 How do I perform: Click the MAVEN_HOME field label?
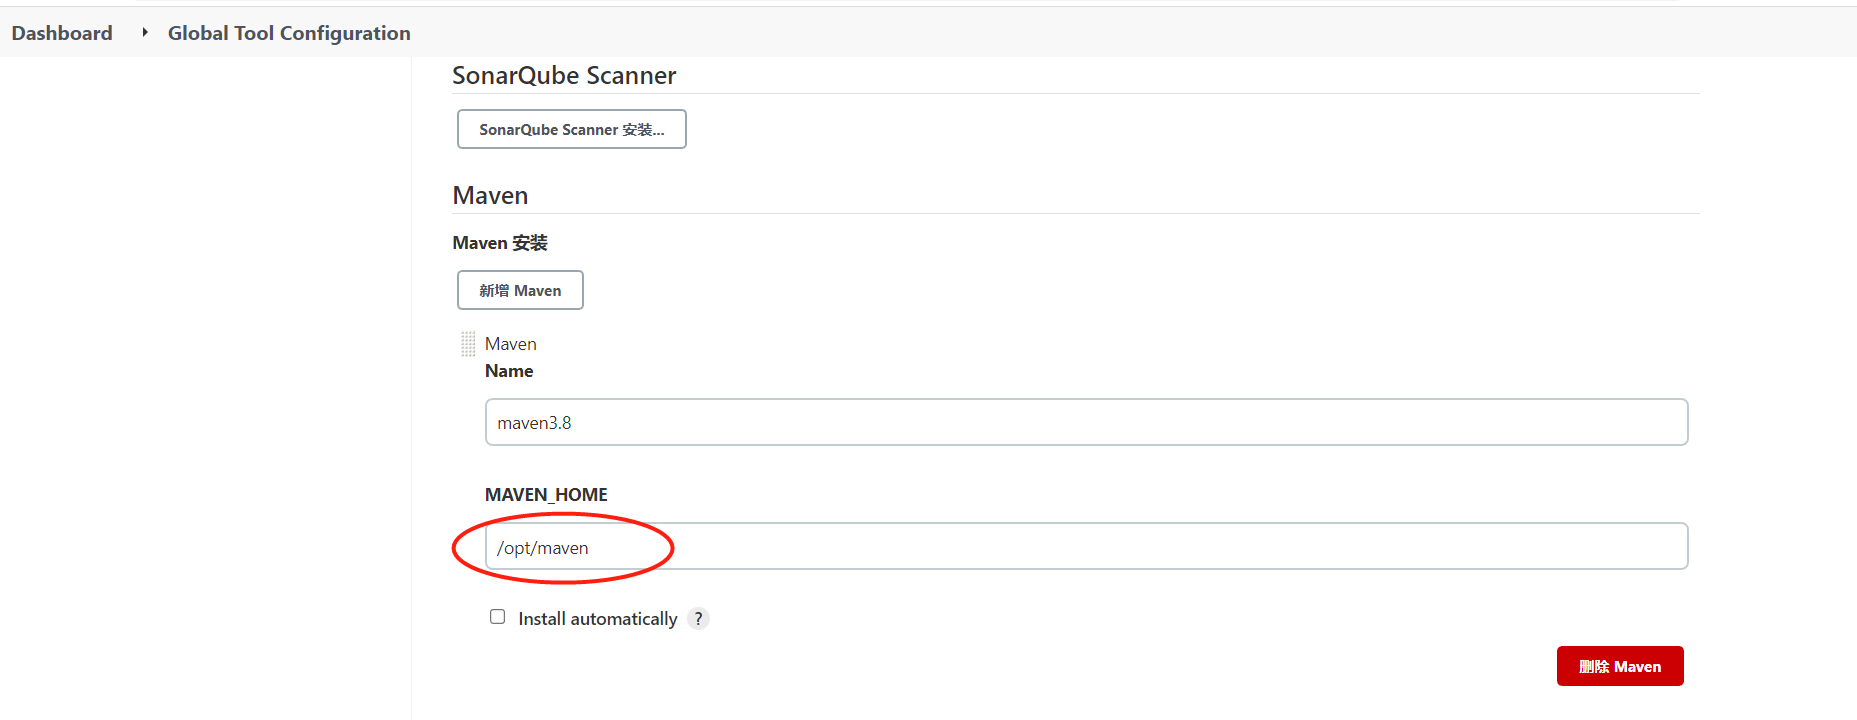[546, 495]
